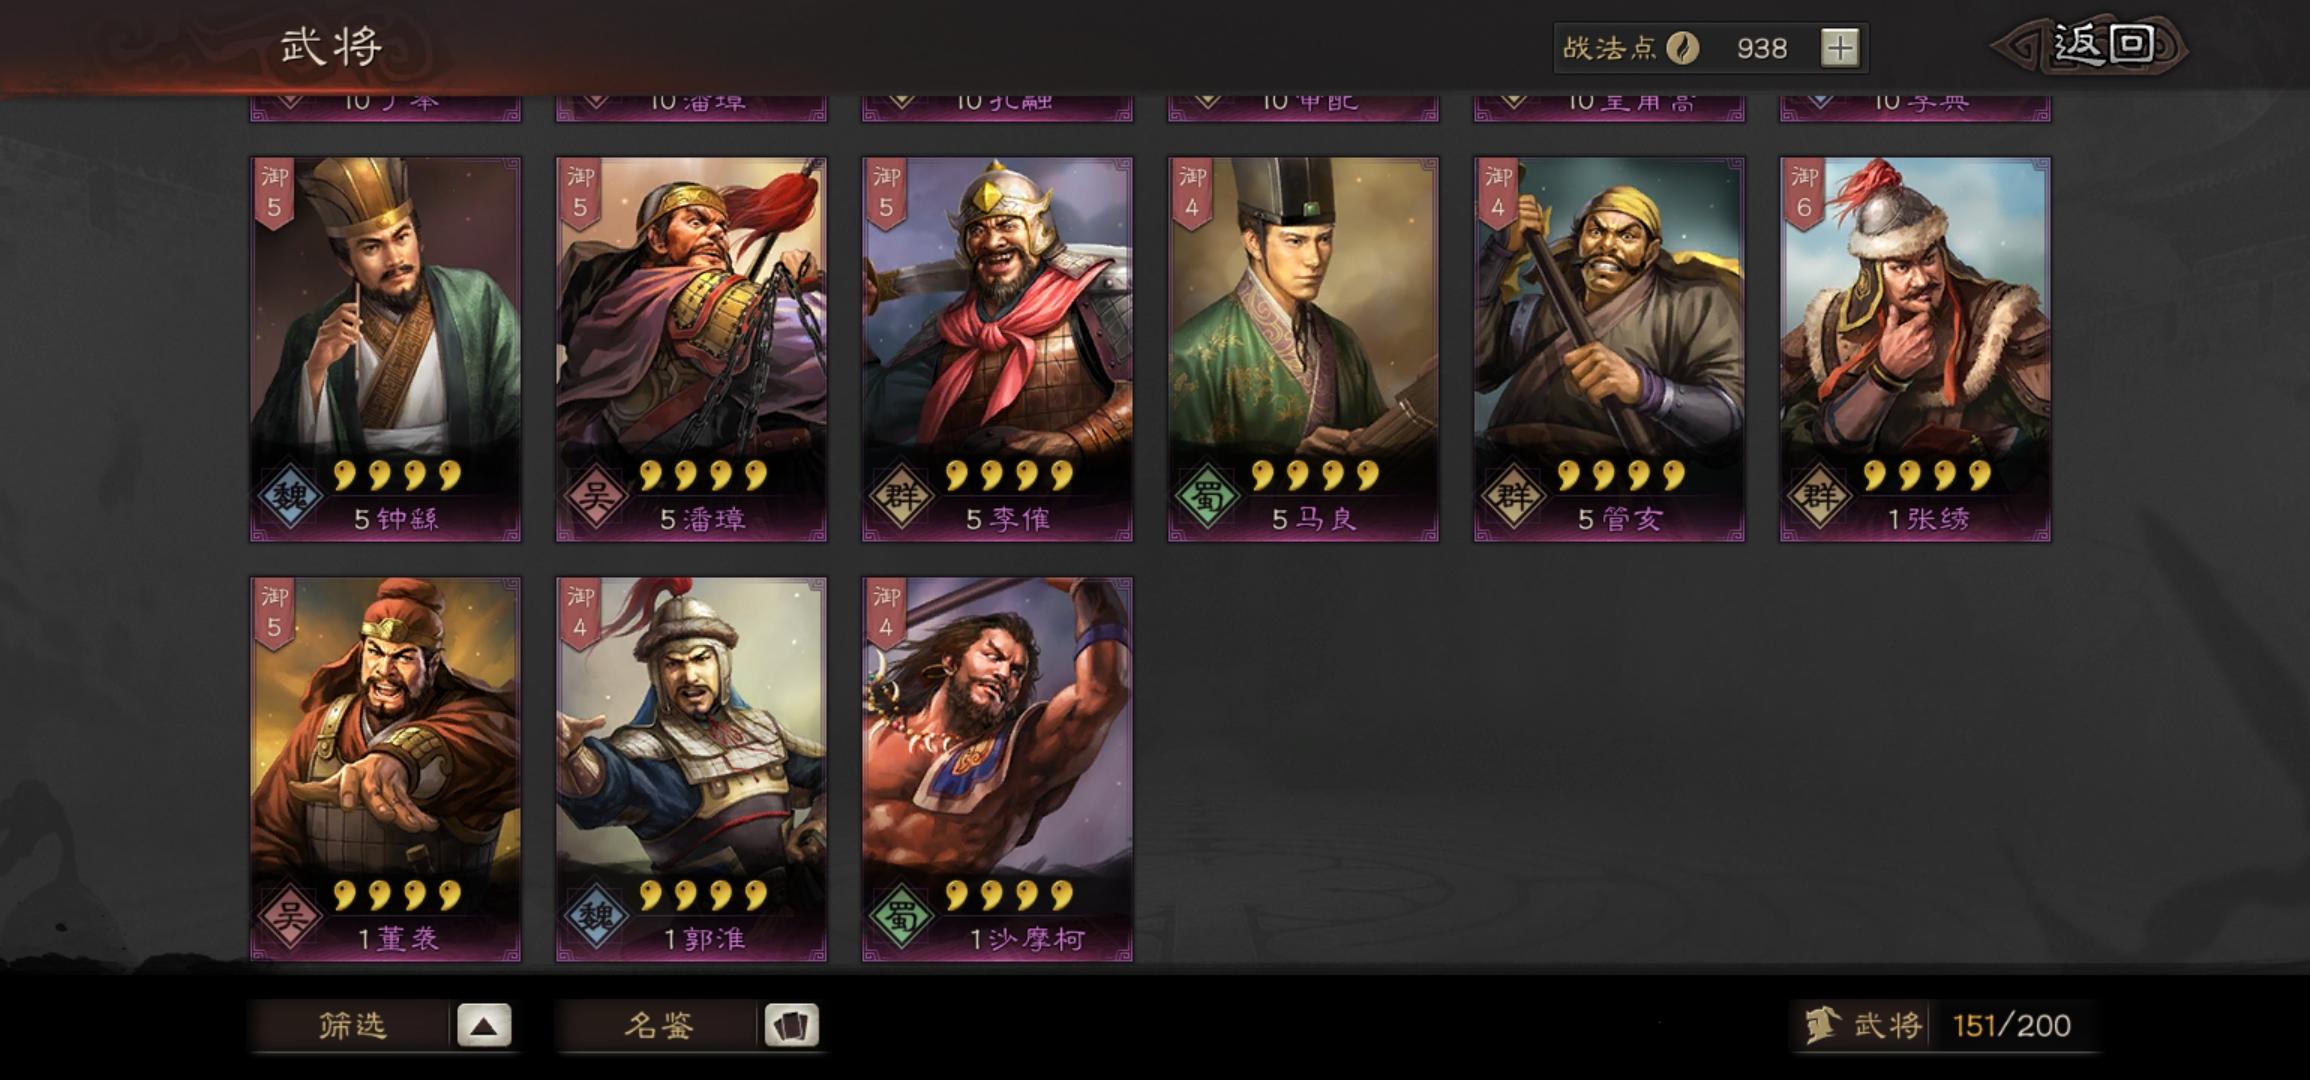Screen dimensions: 2310x1080
Task: Tap the 魏 faction badge on 钟繇 card
Action: coord(290,495)
